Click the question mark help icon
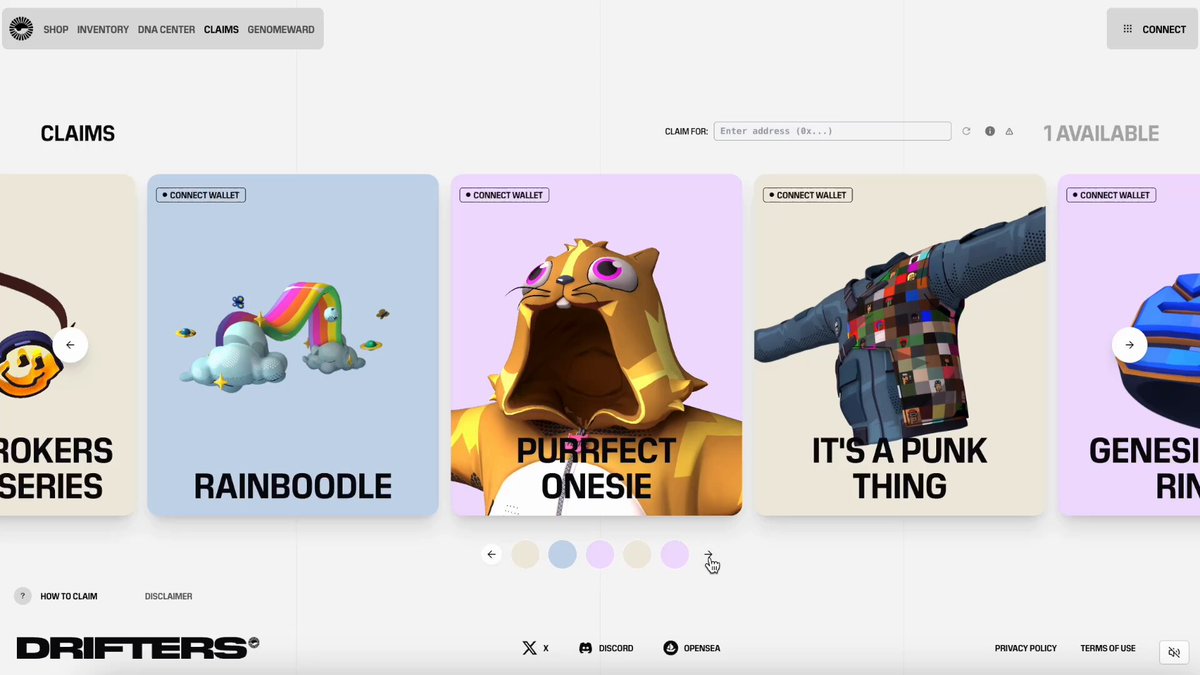This screenshot has width=1200, height=675. tap(22, 596)
